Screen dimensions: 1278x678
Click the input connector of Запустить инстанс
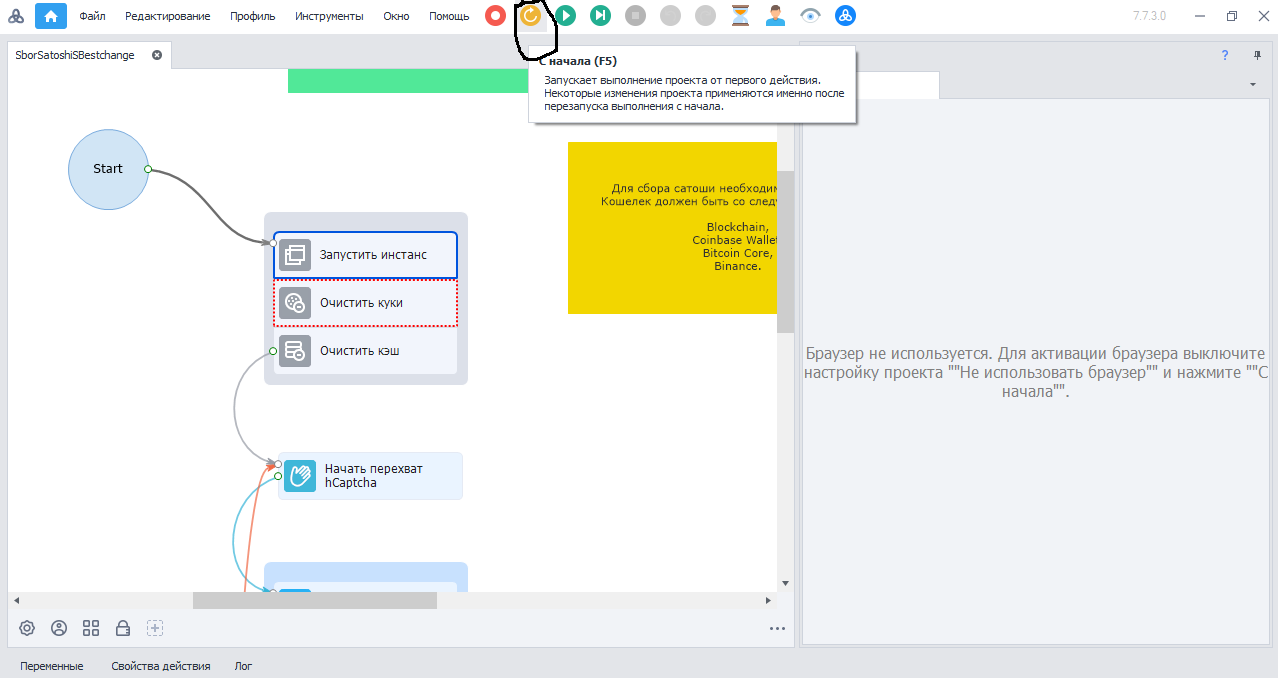[273, 242]
